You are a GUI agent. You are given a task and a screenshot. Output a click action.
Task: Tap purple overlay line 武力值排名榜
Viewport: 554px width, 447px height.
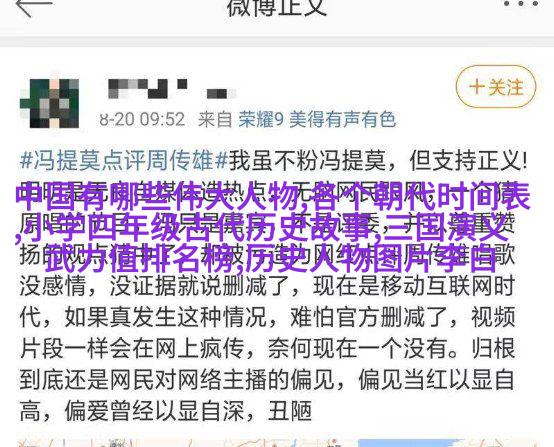(142, 259)
